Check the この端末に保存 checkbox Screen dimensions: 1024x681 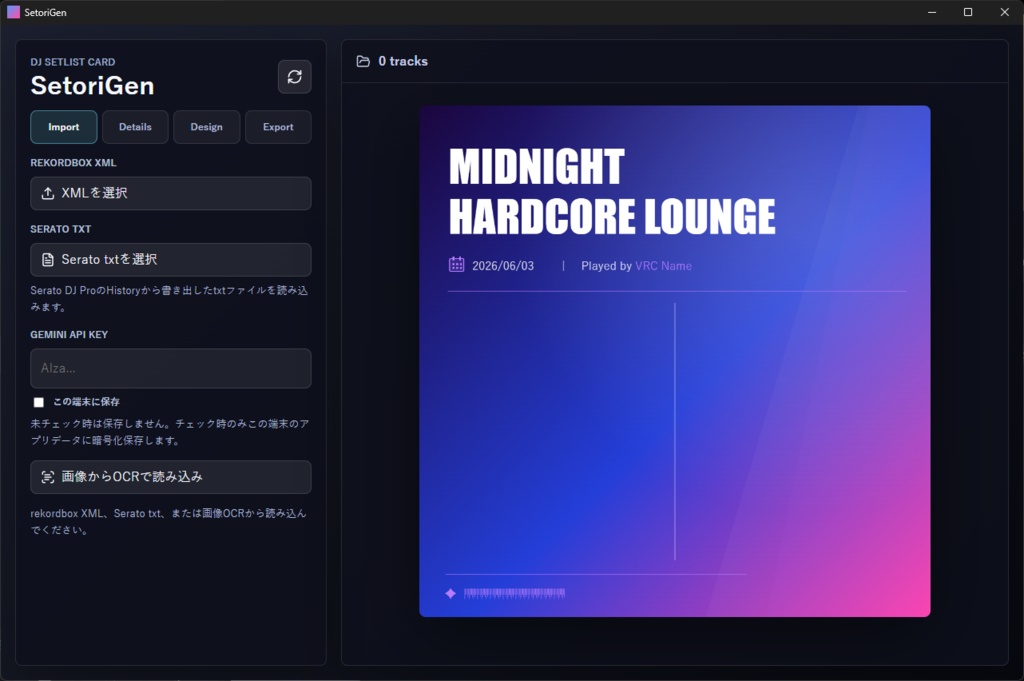[39, 402]
